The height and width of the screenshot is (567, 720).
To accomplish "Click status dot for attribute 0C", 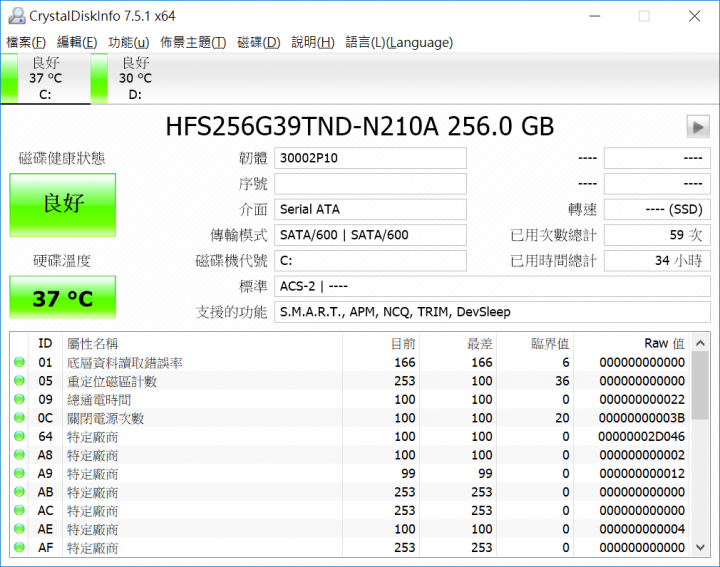I will pyautogui.click(x=19, y=418).
